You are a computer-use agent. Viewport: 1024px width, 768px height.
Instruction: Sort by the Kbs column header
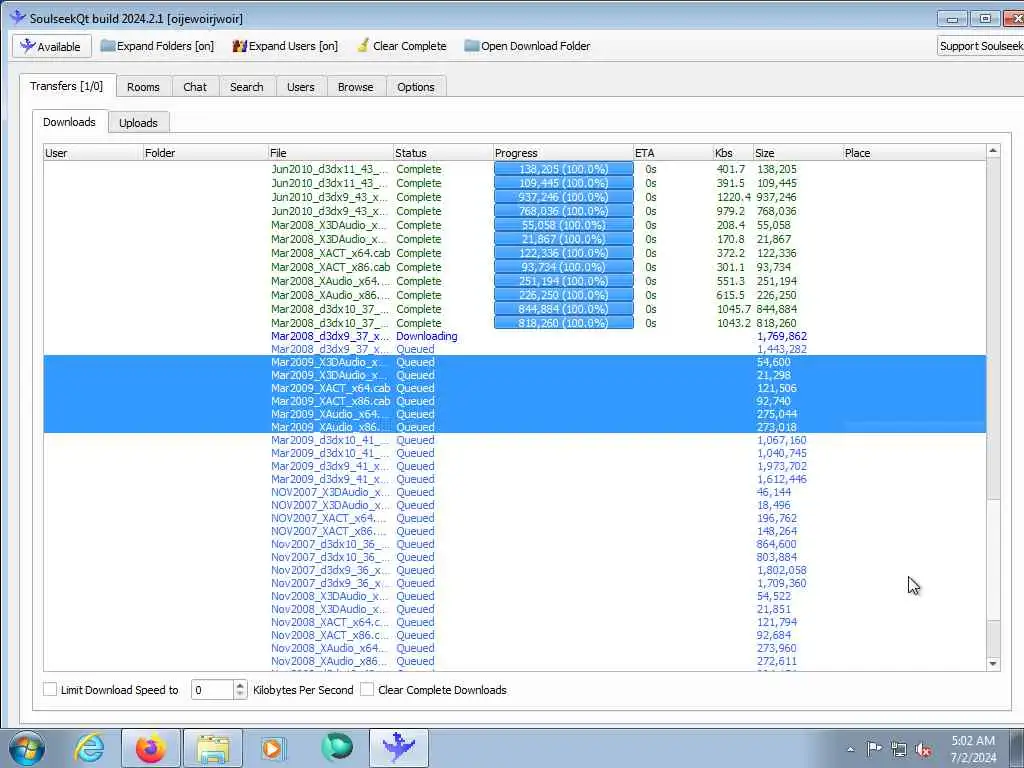pos(733,153)
